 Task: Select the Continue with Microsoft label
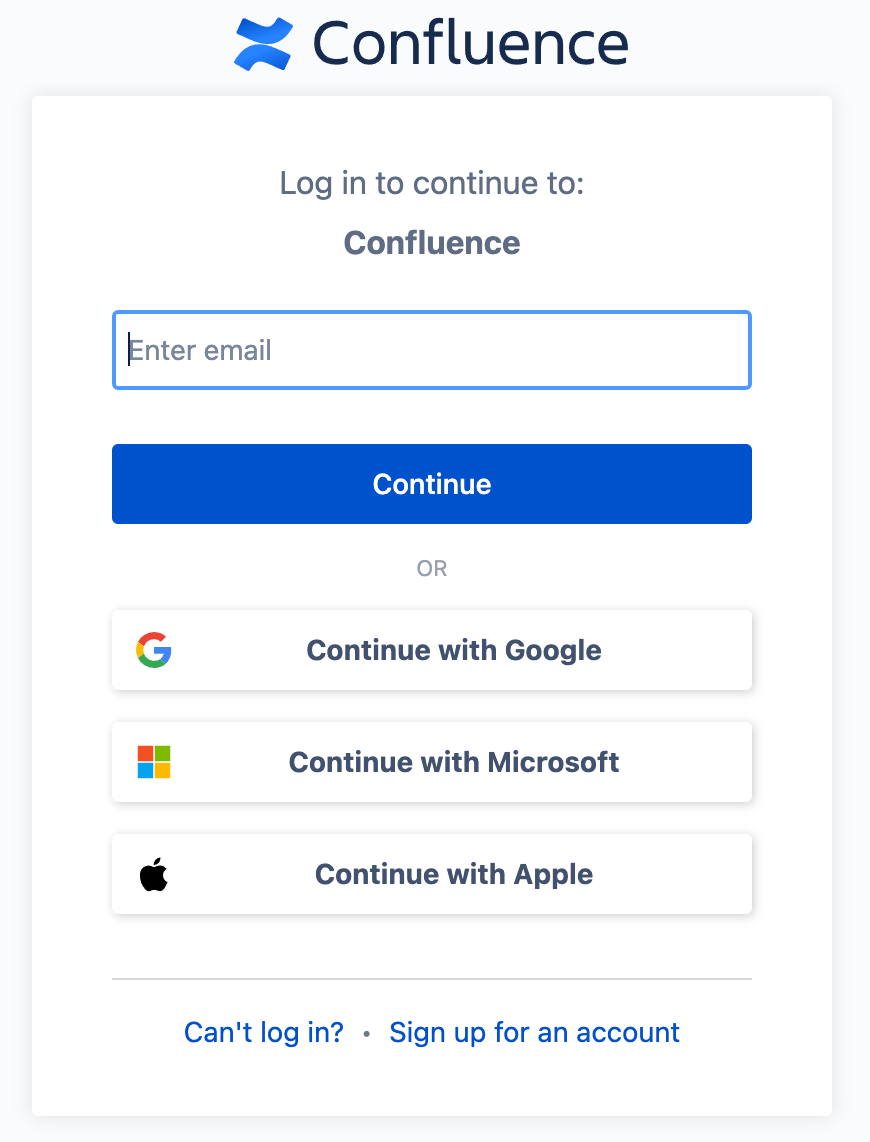point(454,762)
